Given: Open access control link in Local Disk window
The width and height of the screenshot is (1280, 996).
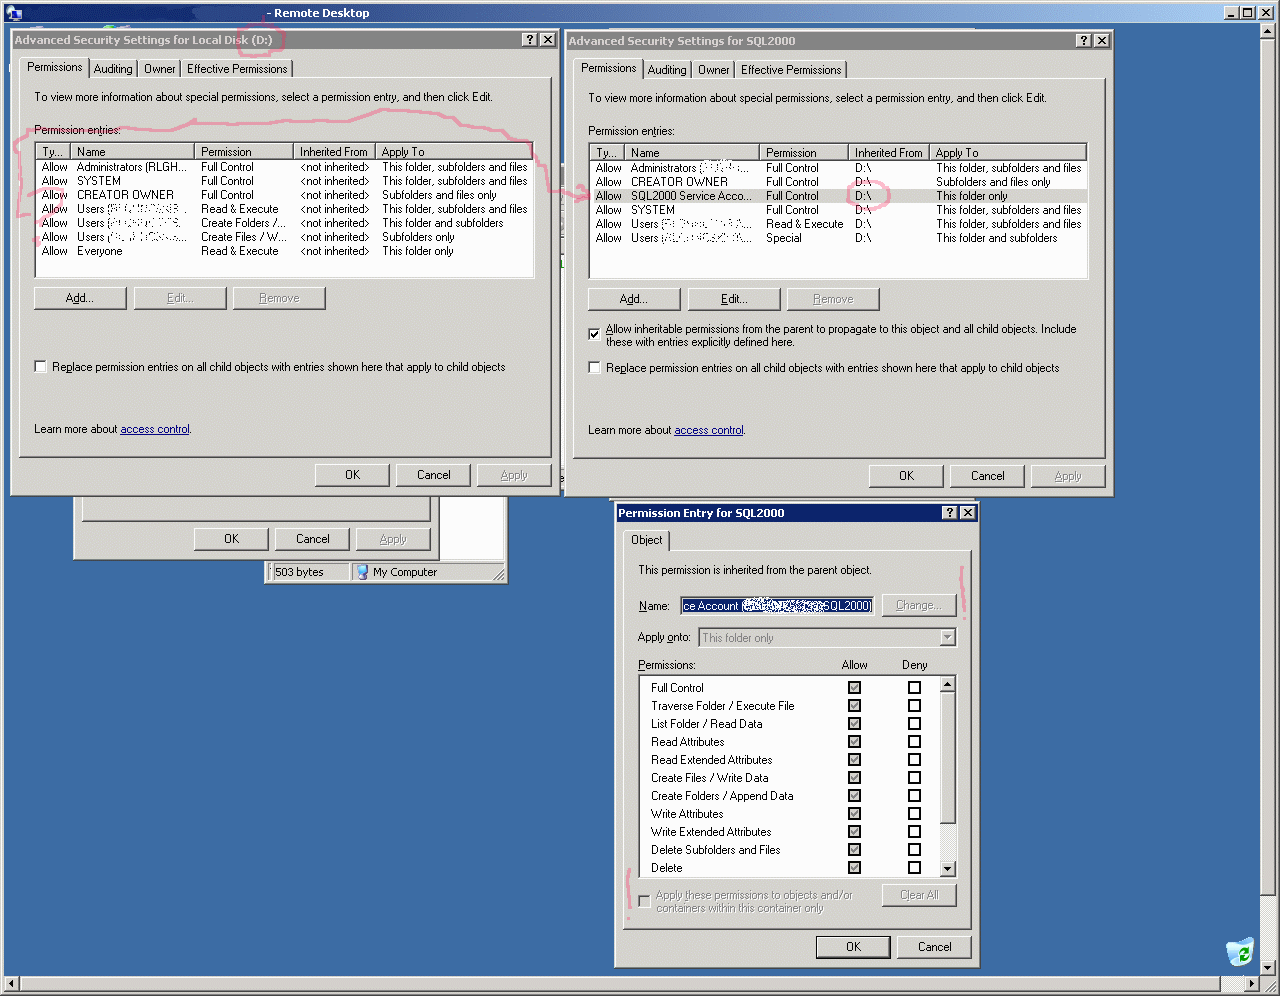Looking at the screenshot, I should click(x=155, y=429).
